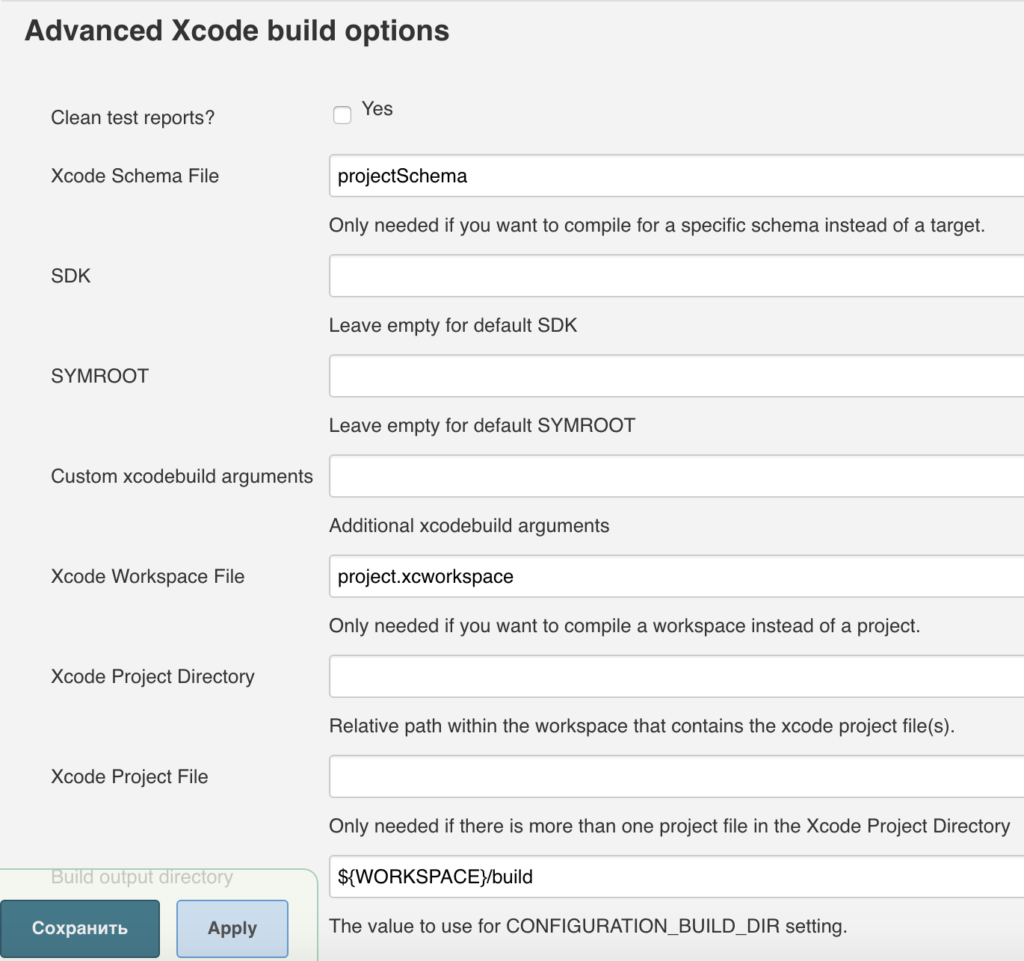Screen dimensions: 1024x961
Task: Click the 'more than one project file' help text
Action: pos(669,826)
